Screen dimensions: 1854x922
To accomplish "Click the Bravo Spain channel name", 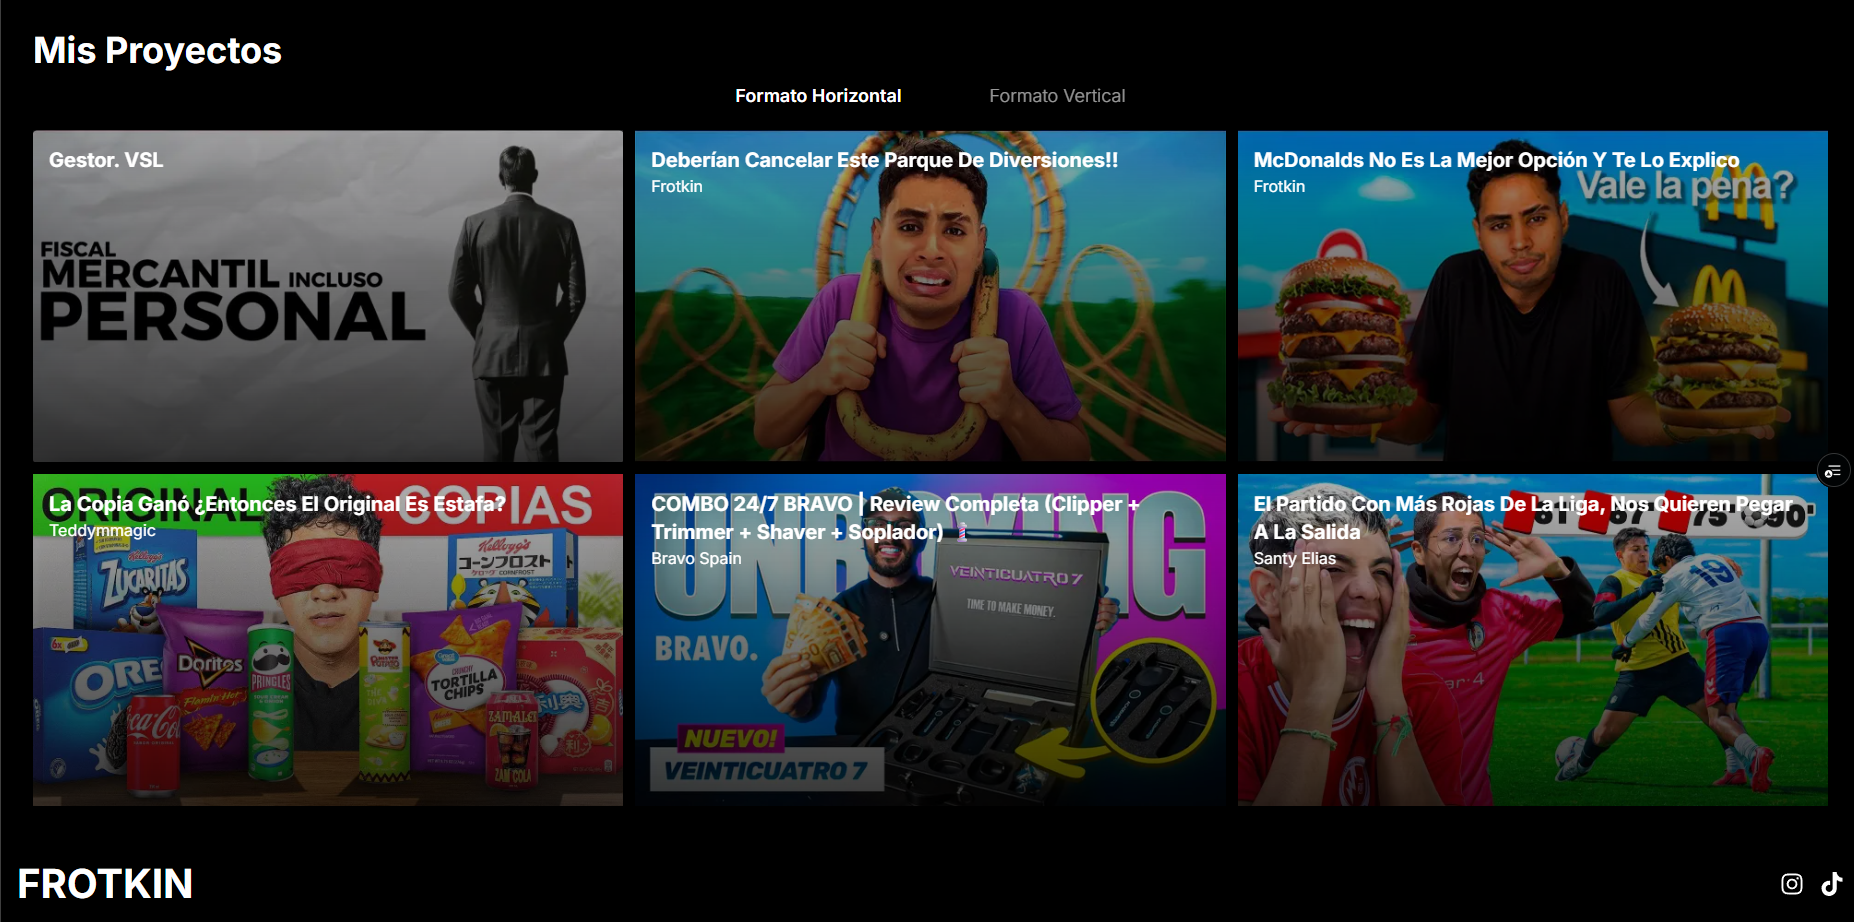I will 696,558.
